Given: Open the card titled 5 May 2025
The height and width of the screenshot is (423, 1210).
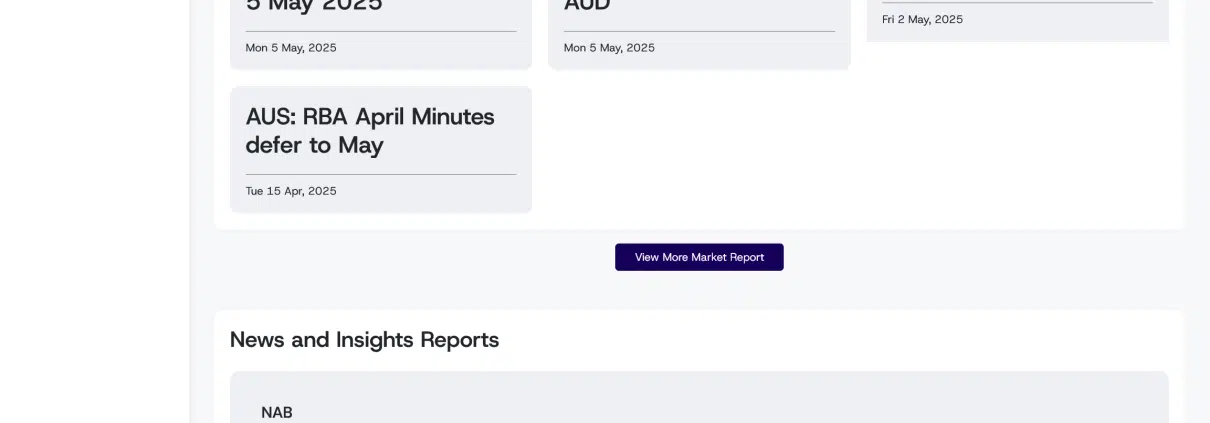Looking at the screenshot, I should click(314, 6).
